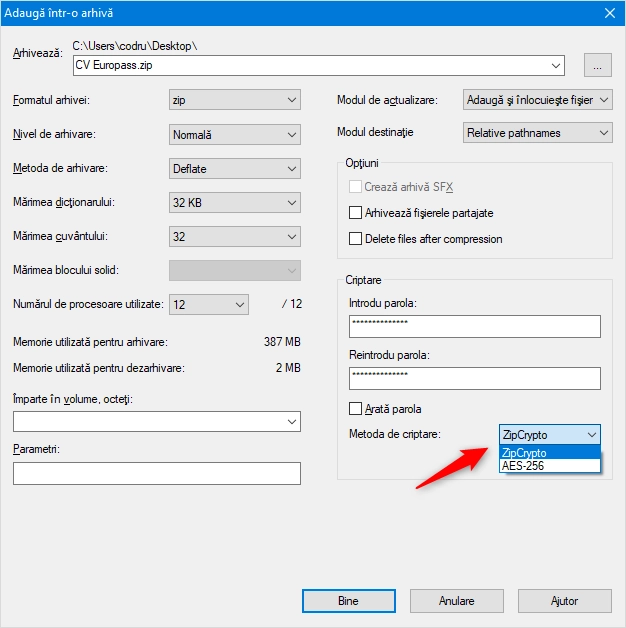Open help with the Ajutor button
This screenshot has height=628, width=626.
coord(565,601)
